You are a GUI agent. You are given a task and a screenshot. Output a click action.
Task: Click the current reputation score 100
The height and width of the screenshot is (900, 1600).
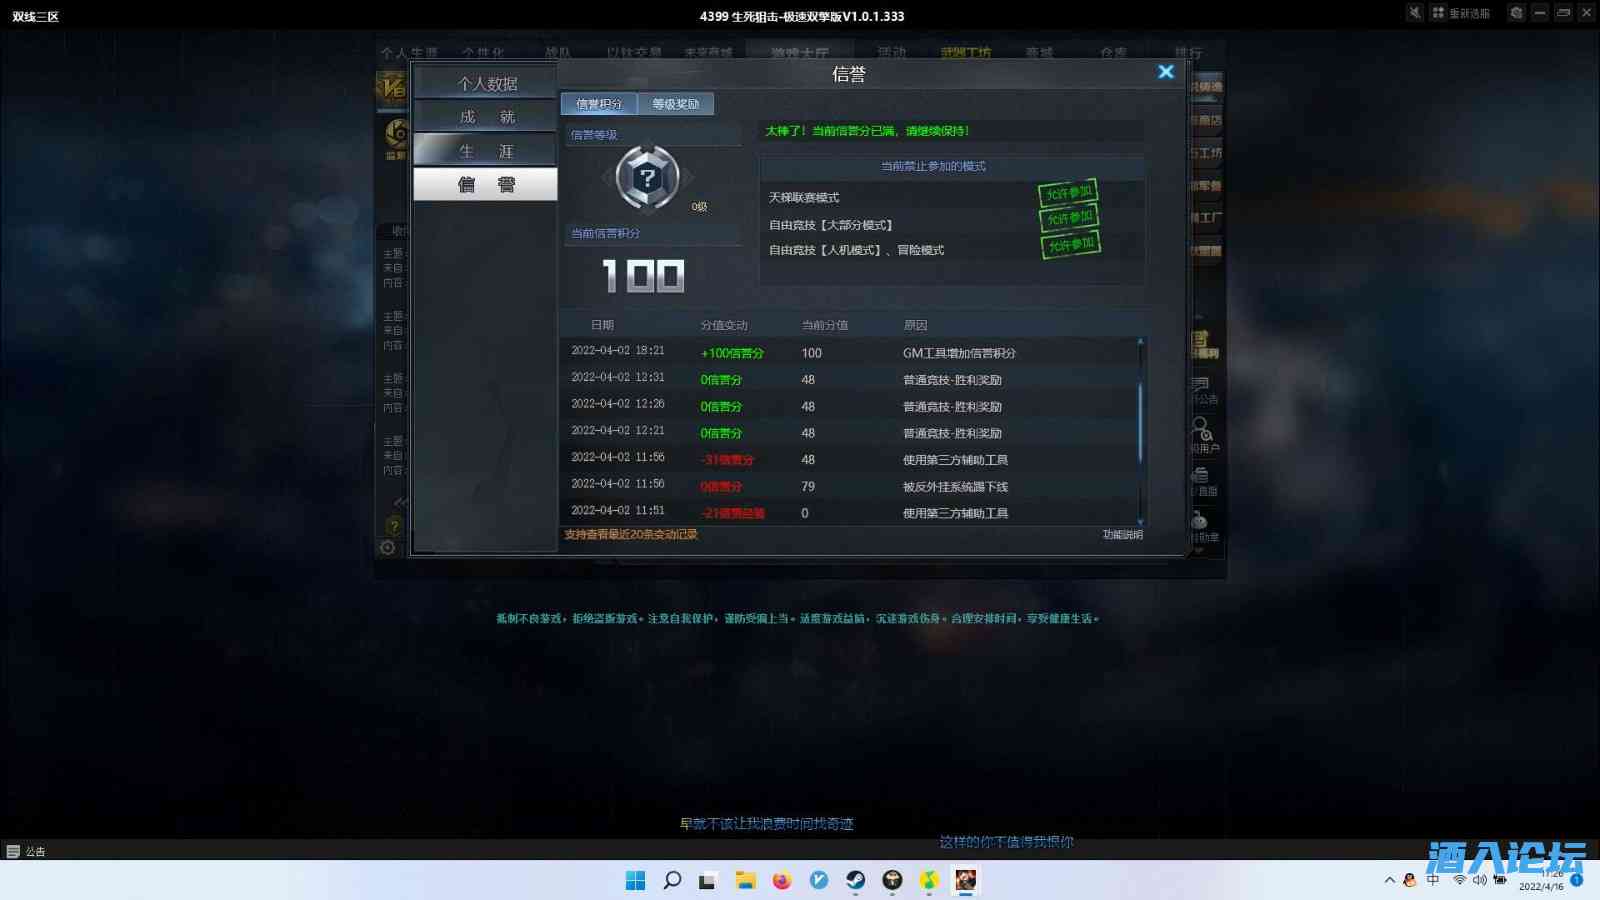(x=643, y=276)
